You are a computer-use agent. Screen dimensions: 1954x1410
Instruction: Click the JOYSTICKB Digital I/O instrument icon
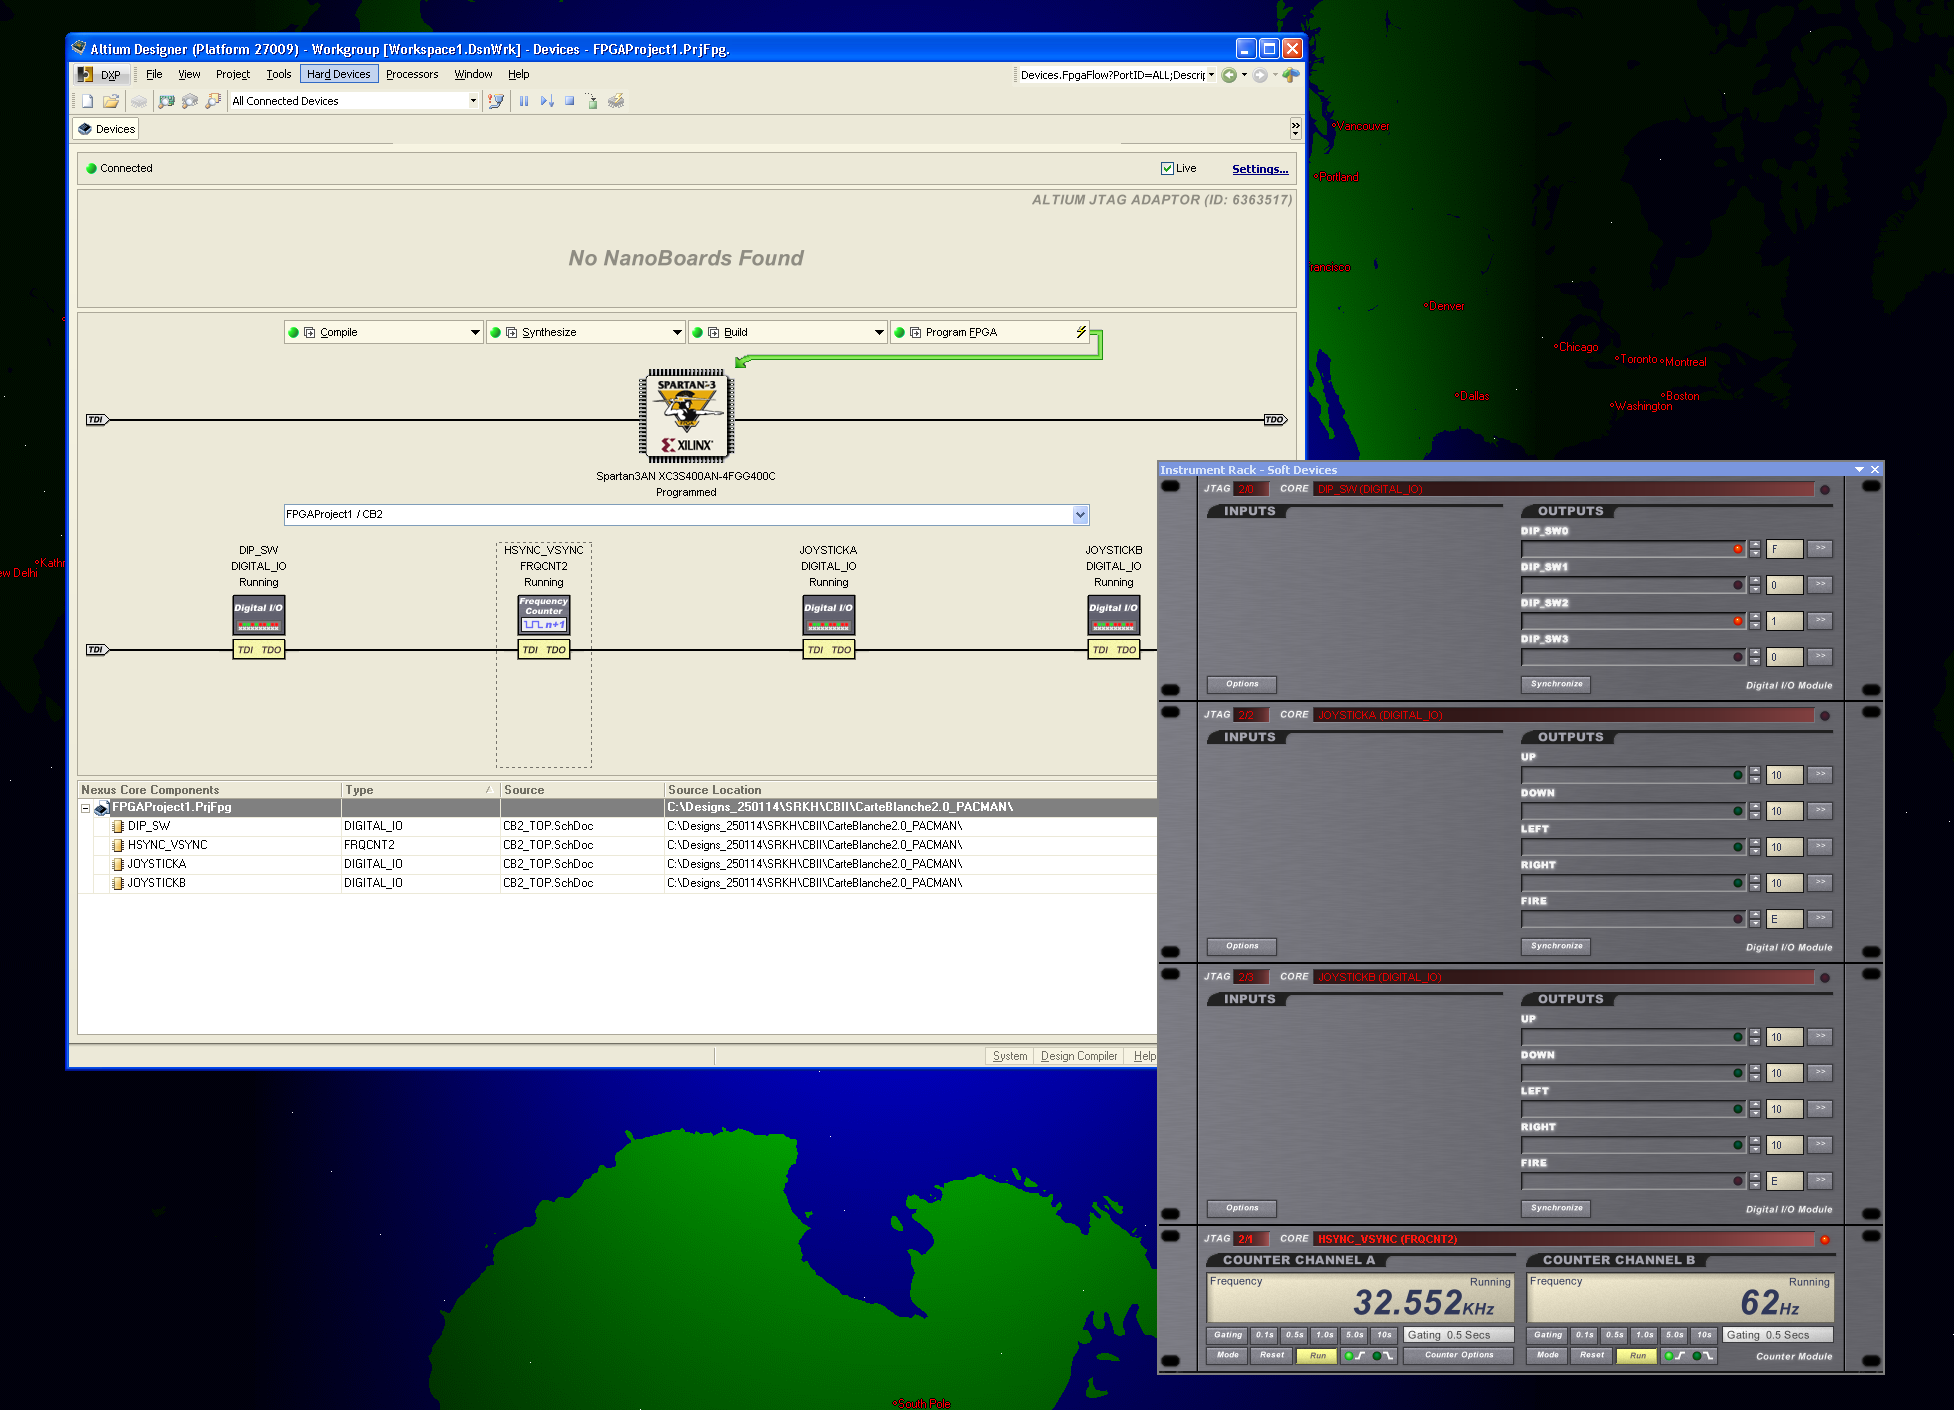pos(1114,616)
